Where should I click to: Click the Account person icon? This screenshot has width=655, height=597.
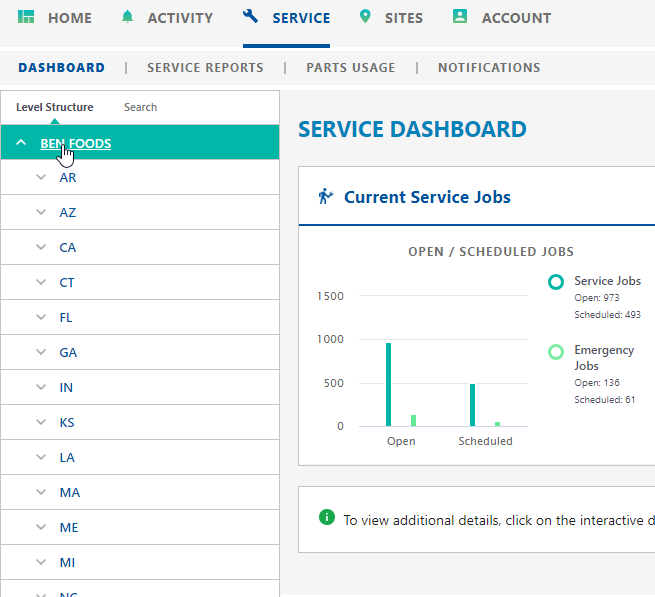click(x=460, y=17)
